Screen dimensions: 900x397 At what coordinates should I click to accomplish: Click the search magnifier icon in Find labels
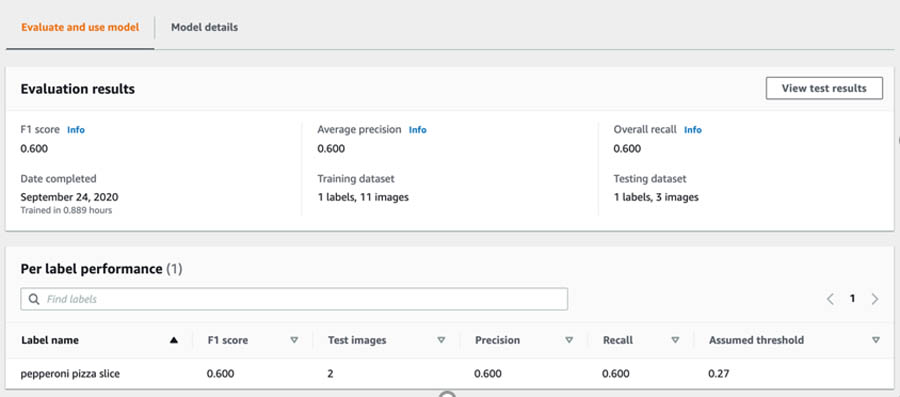tap(34, 299)
